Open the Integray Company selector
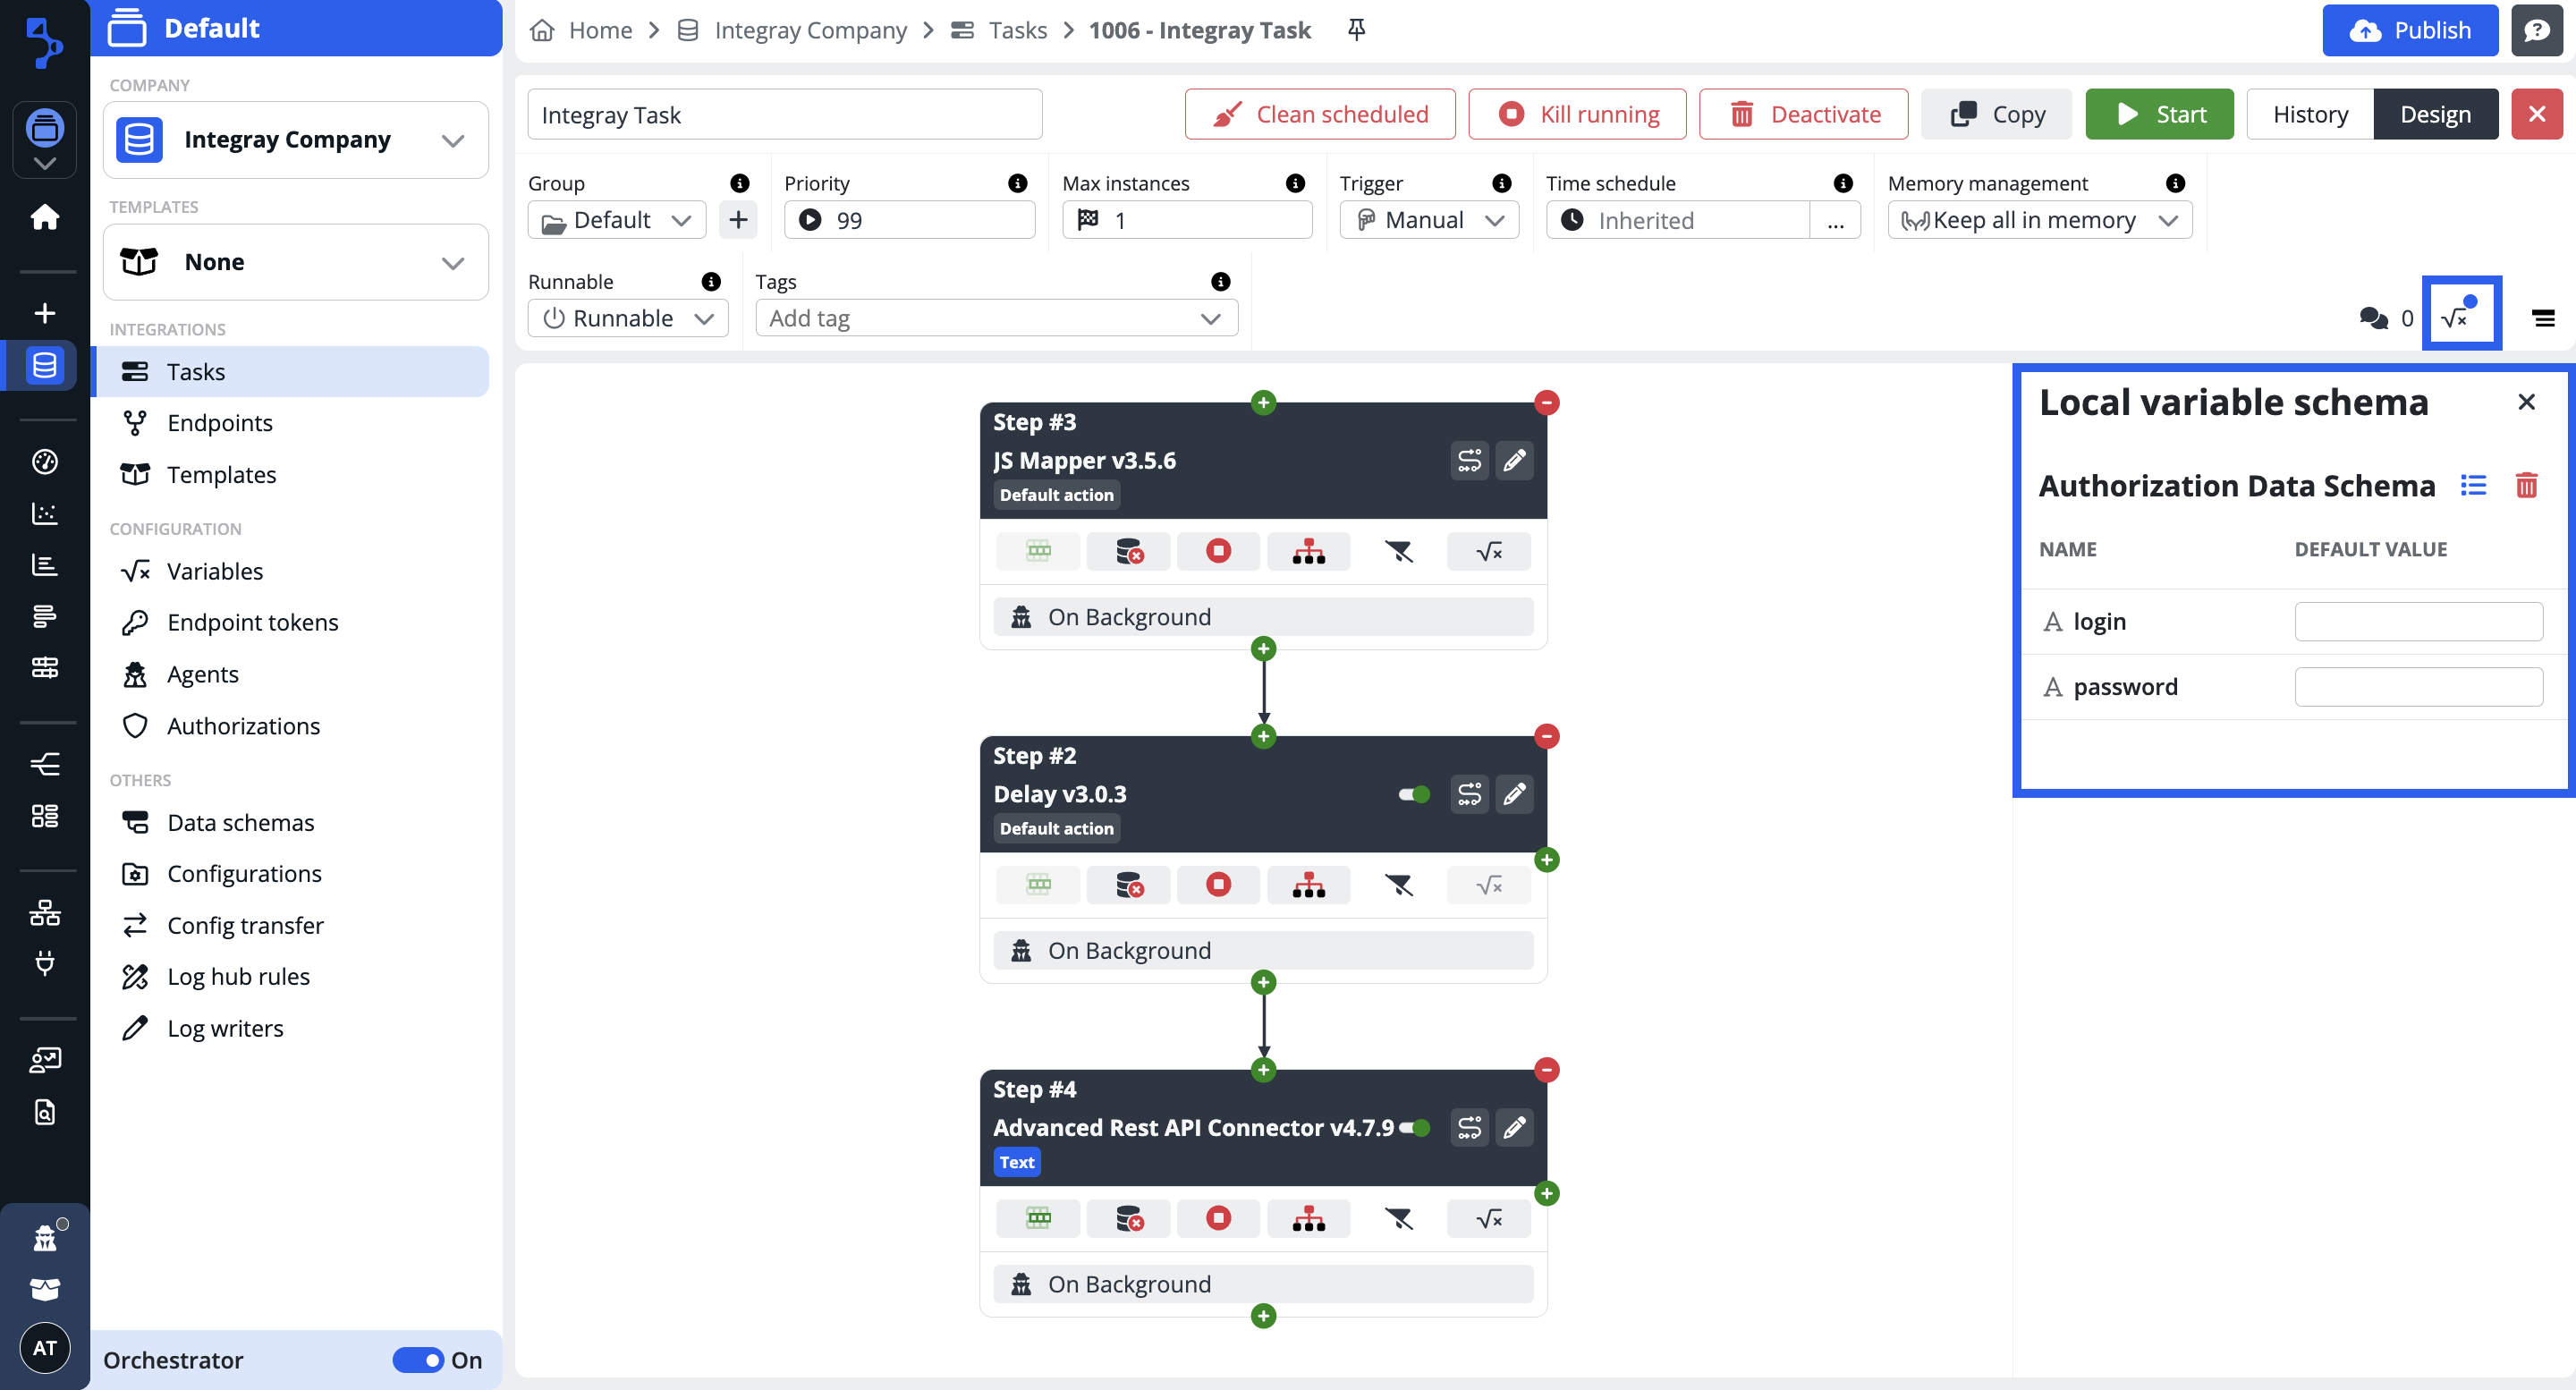Viewport: 2576px width, 1390px height. pyautogui.click(x=295, y=140)
